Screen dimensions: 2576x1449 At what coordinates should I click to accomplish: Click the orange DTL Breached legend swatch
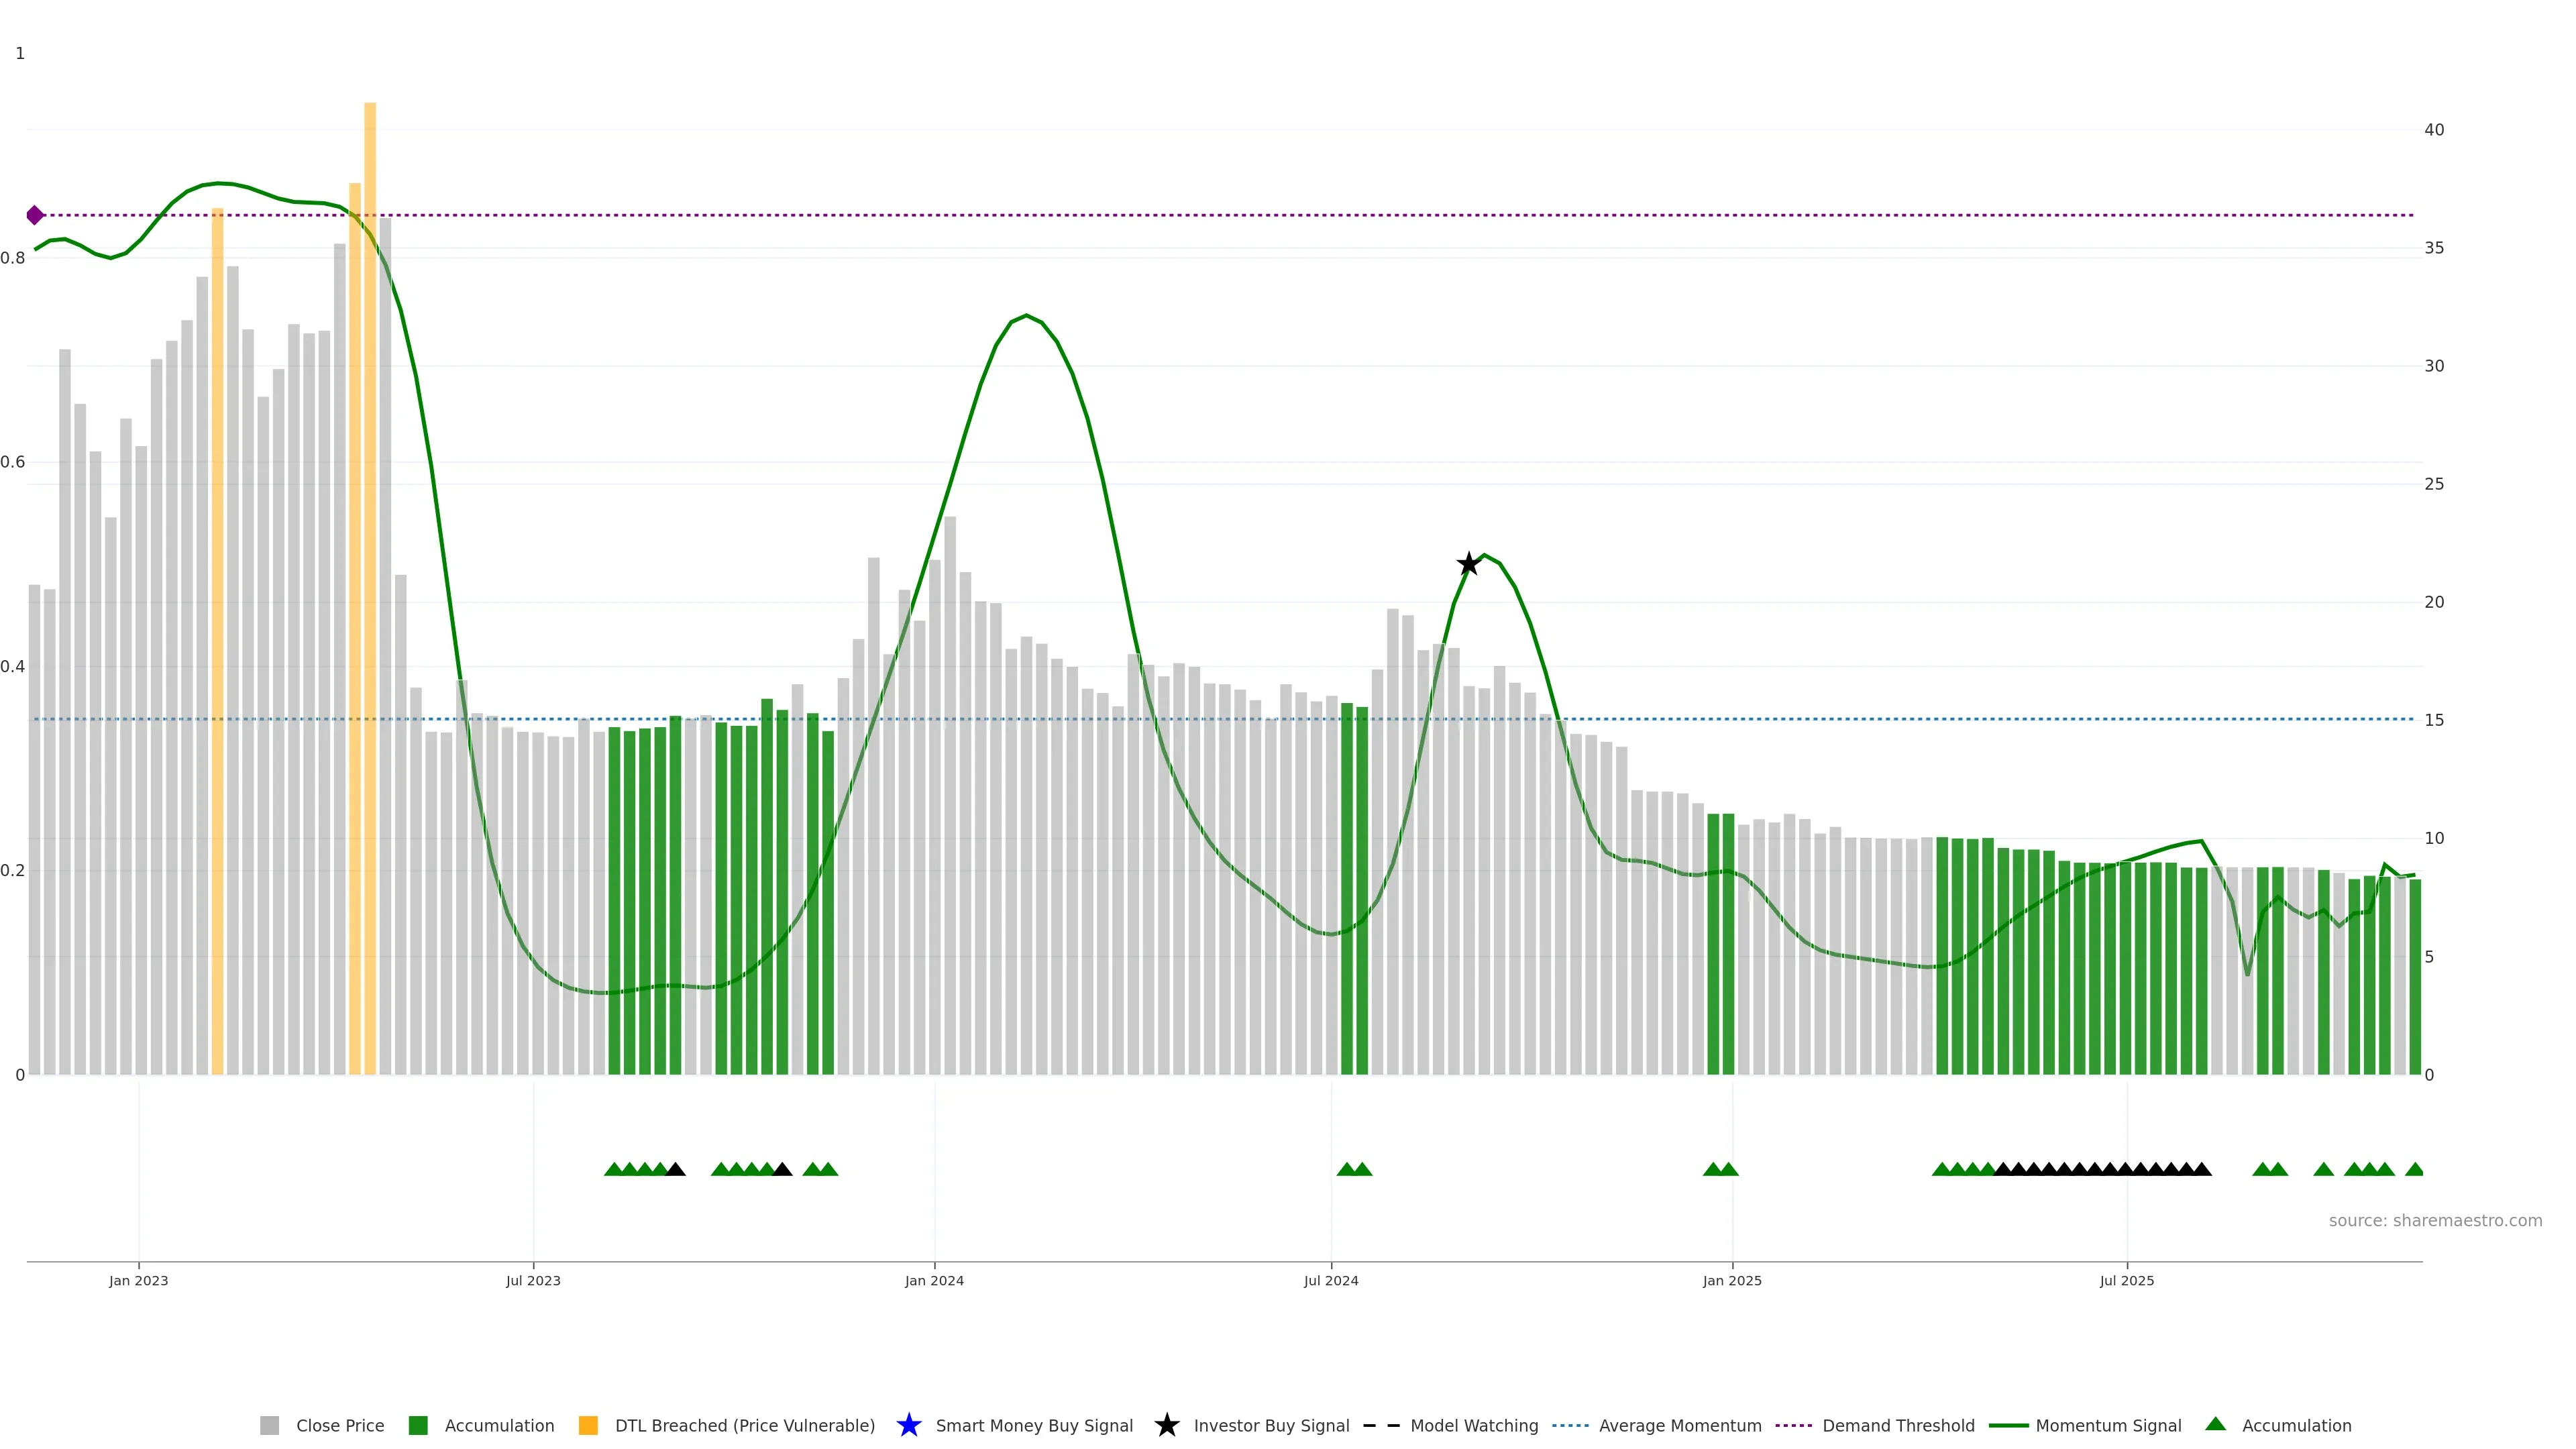[588, 1425]
